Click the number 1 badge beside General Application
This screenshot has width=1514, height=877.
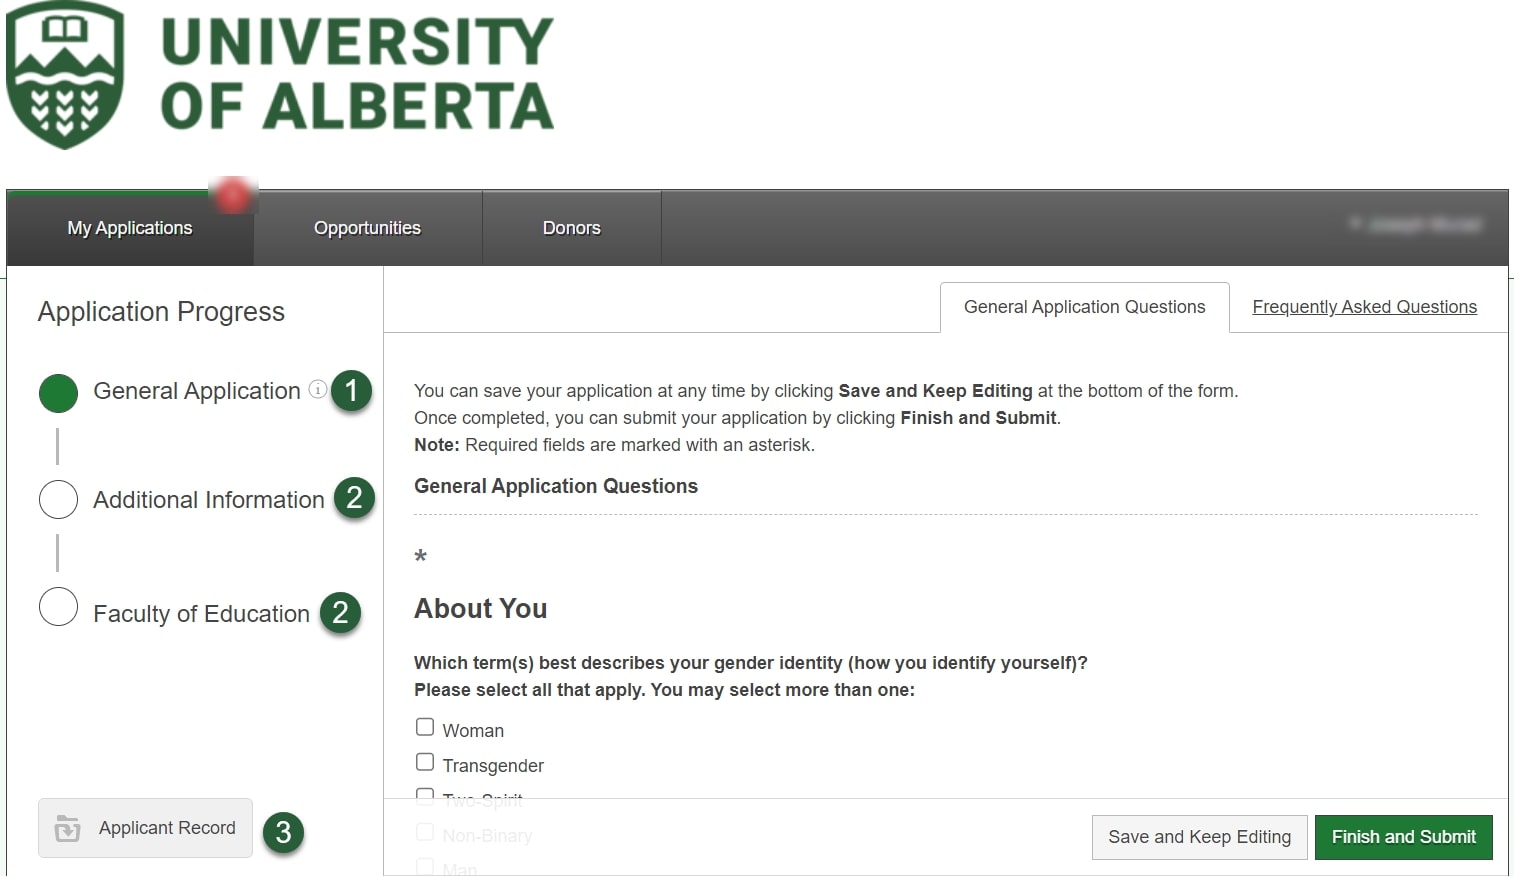tap(351, 391)
